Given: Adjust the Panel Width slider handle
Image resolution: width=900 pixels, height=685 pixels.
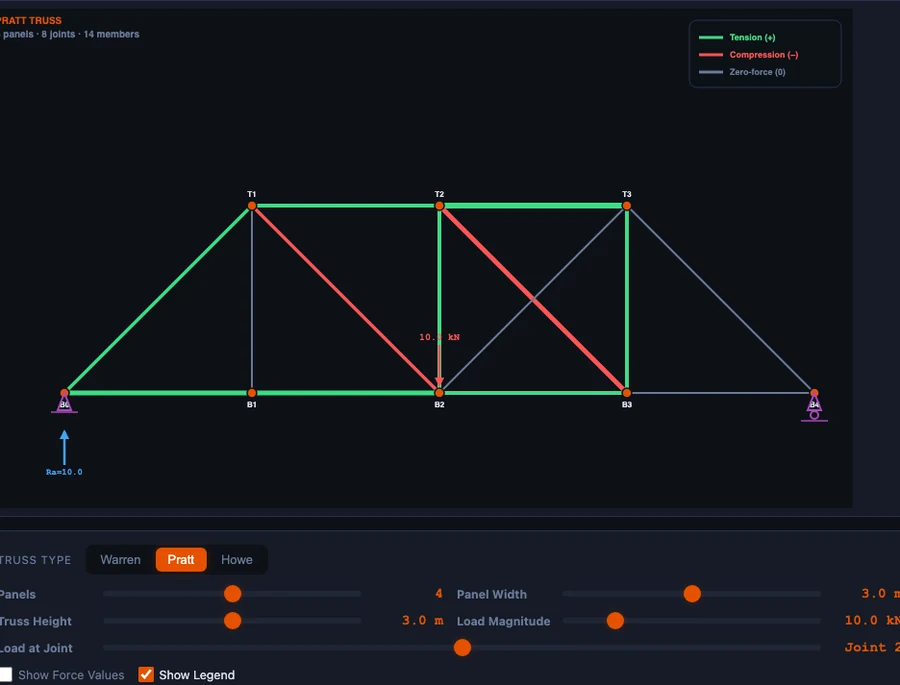Looking at the screenshot, I should coord(692,594).
